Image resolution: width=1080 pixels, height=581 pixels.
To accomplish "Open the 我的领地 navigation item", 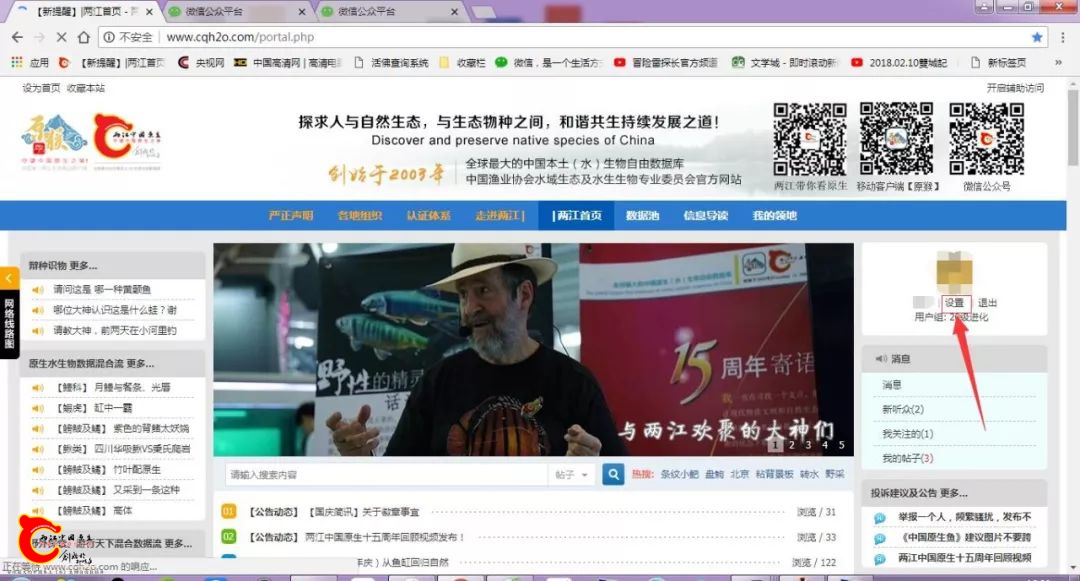I will tap(775, 215).
